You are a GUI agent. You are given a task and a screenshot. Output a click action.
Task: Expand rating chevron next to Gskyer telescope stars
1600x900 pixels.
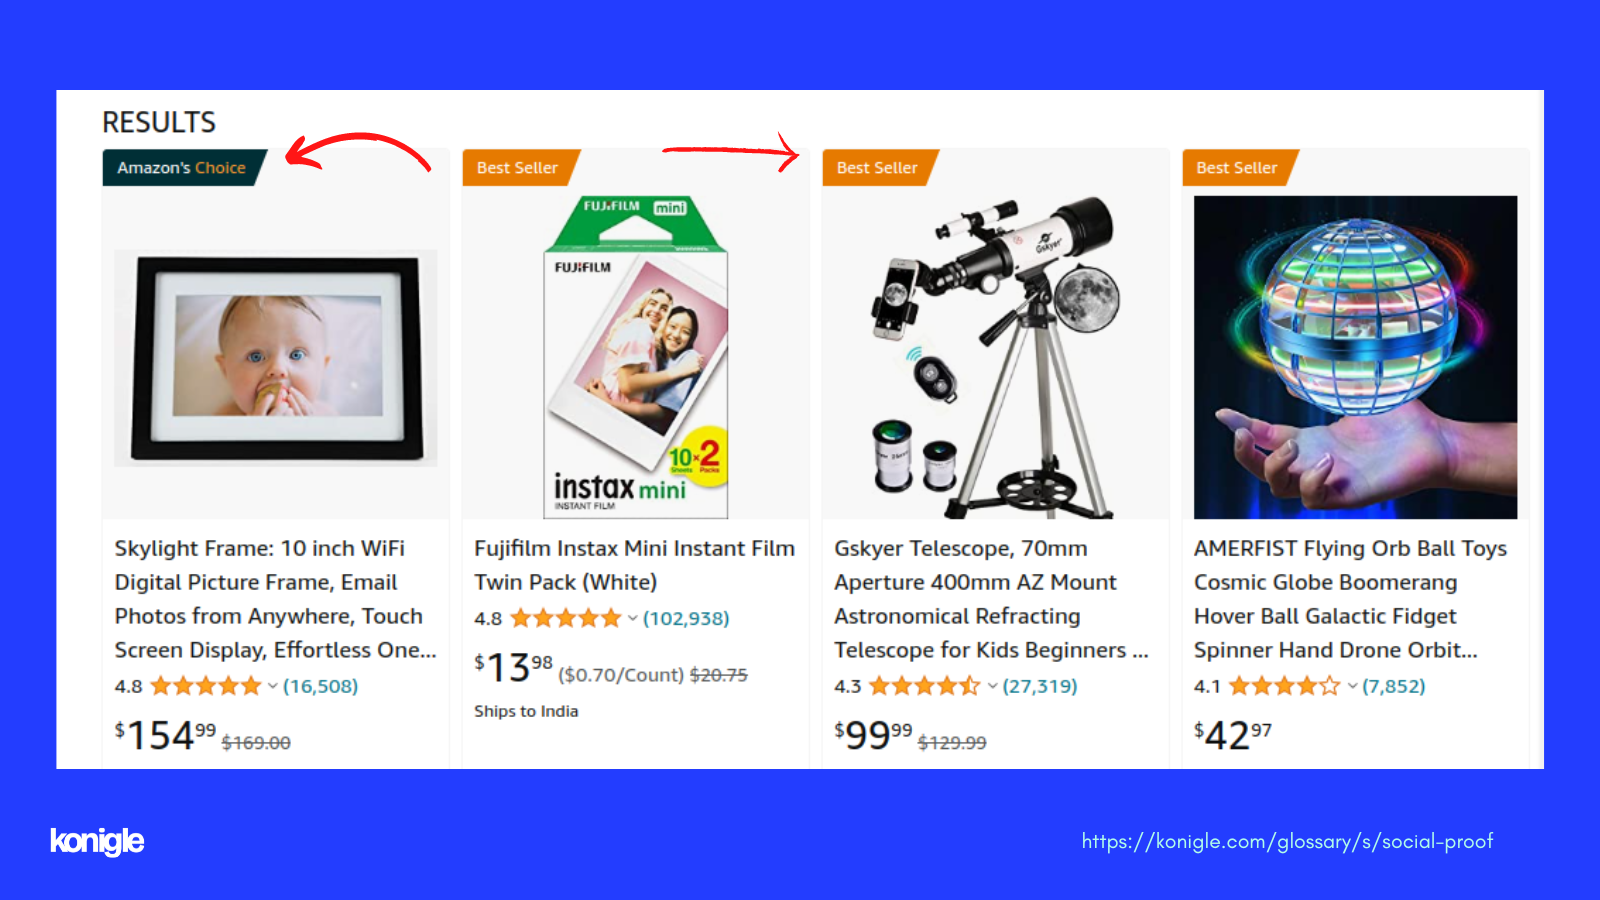[992, 687]
